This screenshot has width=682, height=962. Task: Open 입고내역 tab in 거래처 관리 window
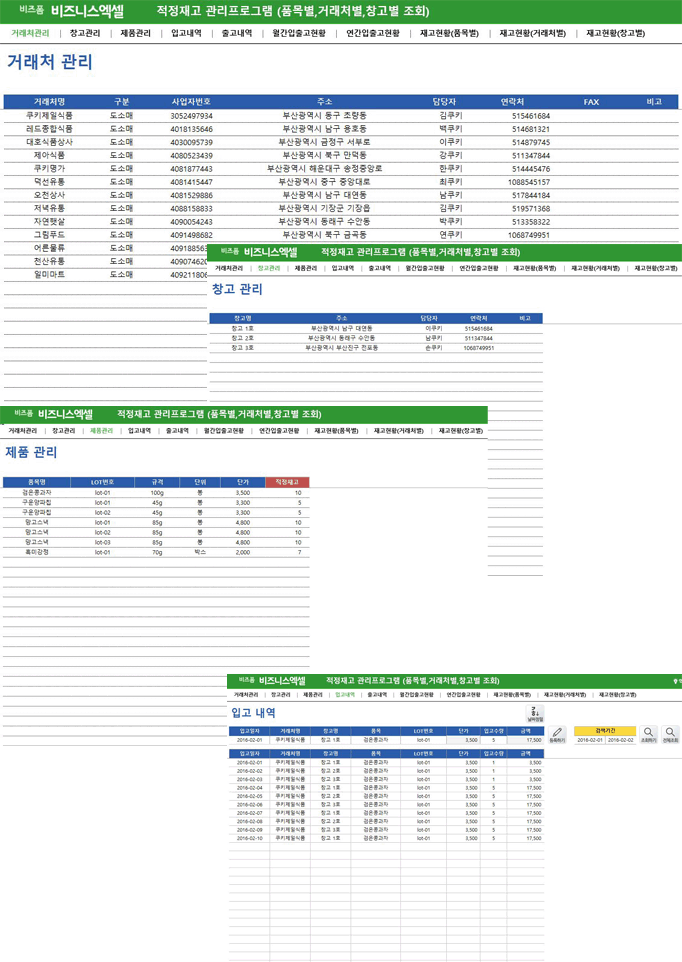point(186,33)
